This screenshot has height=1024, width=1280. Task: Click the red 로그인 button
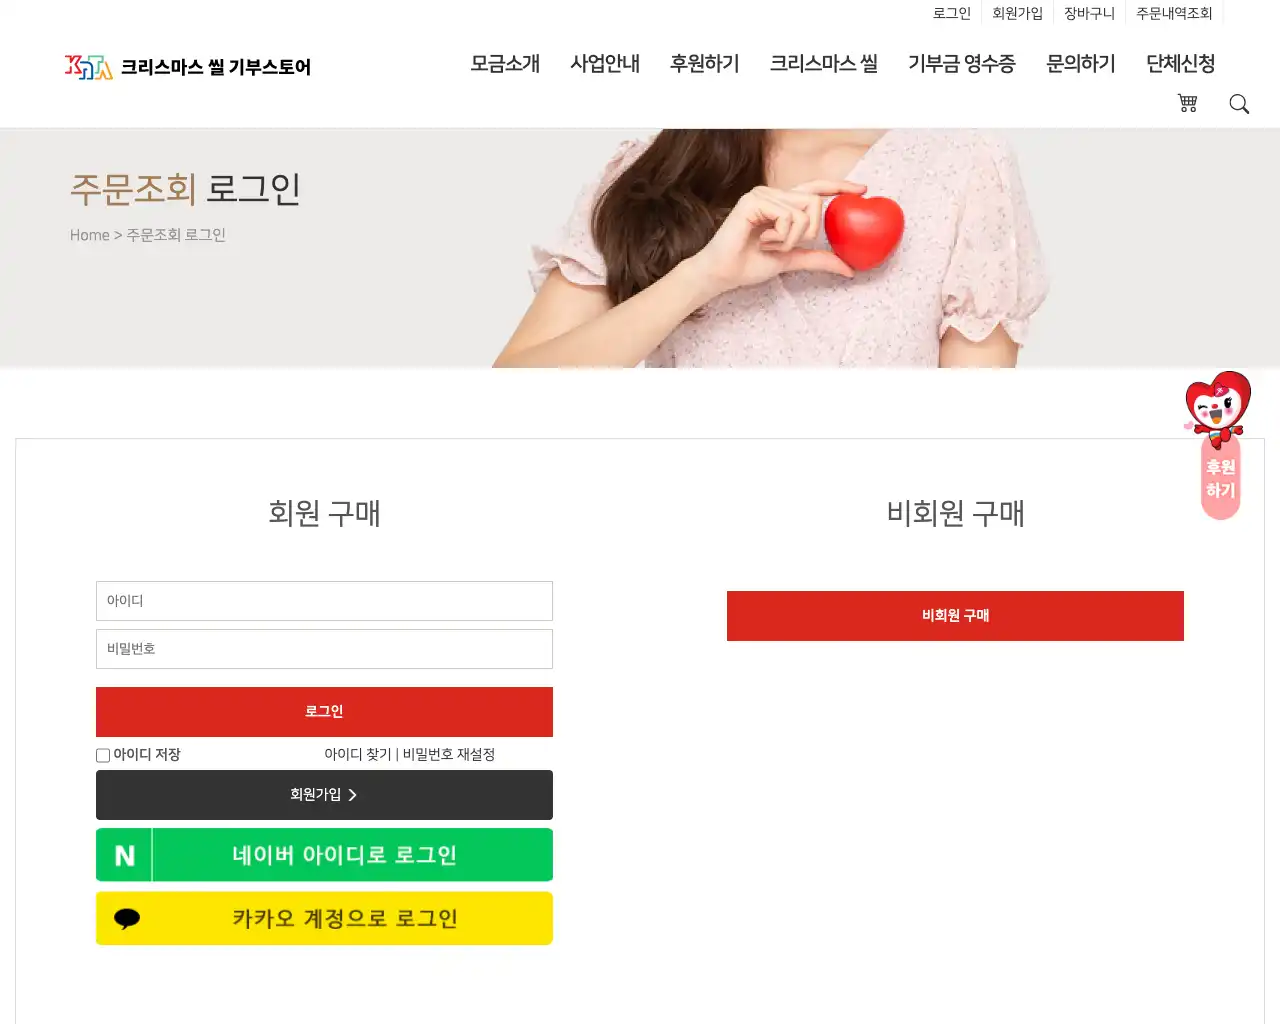pos(324,712)
